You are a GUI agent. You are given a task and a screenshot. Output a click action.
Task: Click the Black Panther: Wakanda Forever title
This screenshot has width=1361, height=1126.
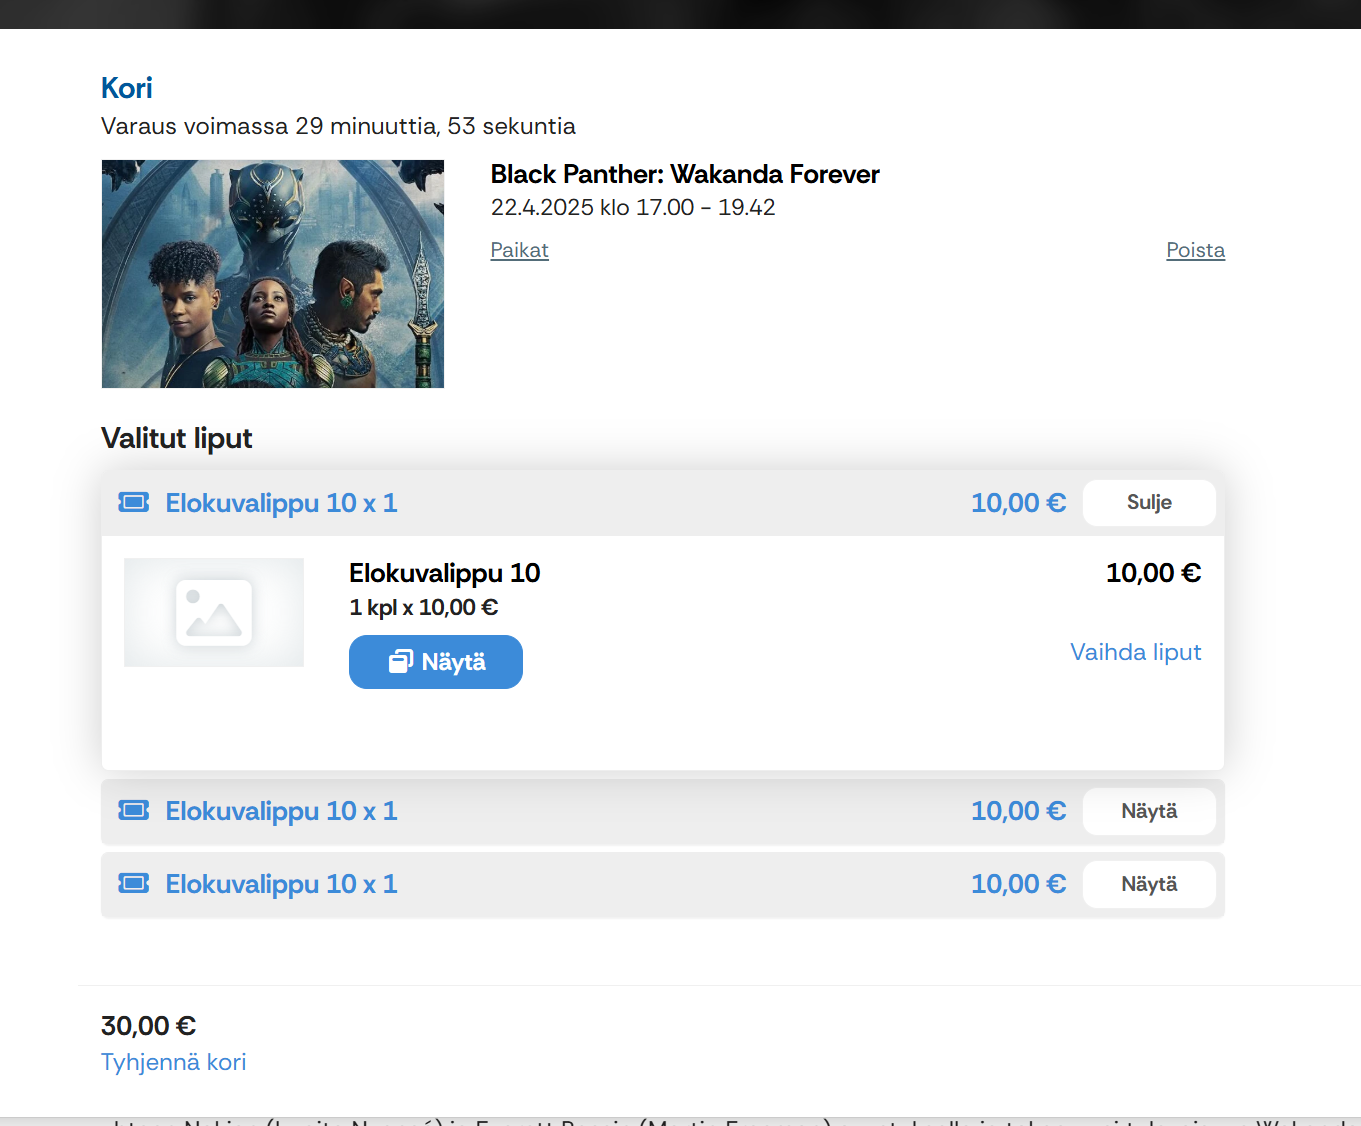coord(685,174)
